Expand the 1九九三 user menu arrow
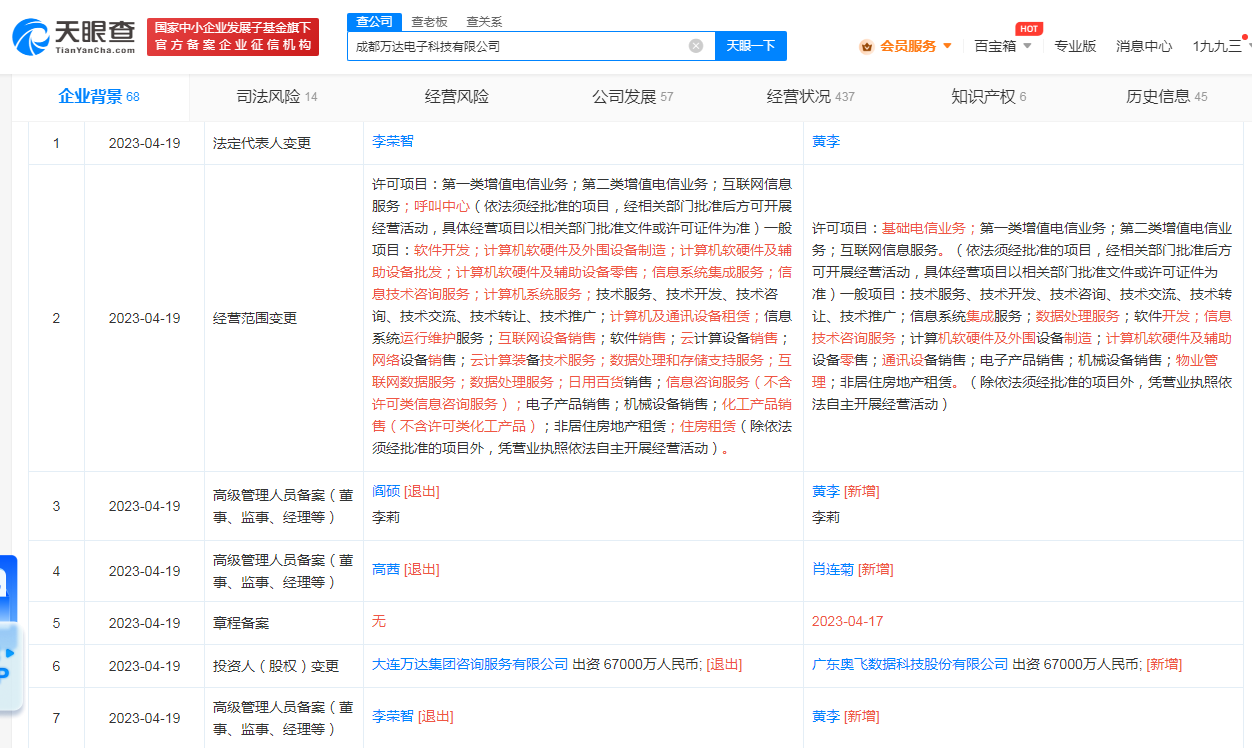1252x748 pixels. pos(1247,46)
